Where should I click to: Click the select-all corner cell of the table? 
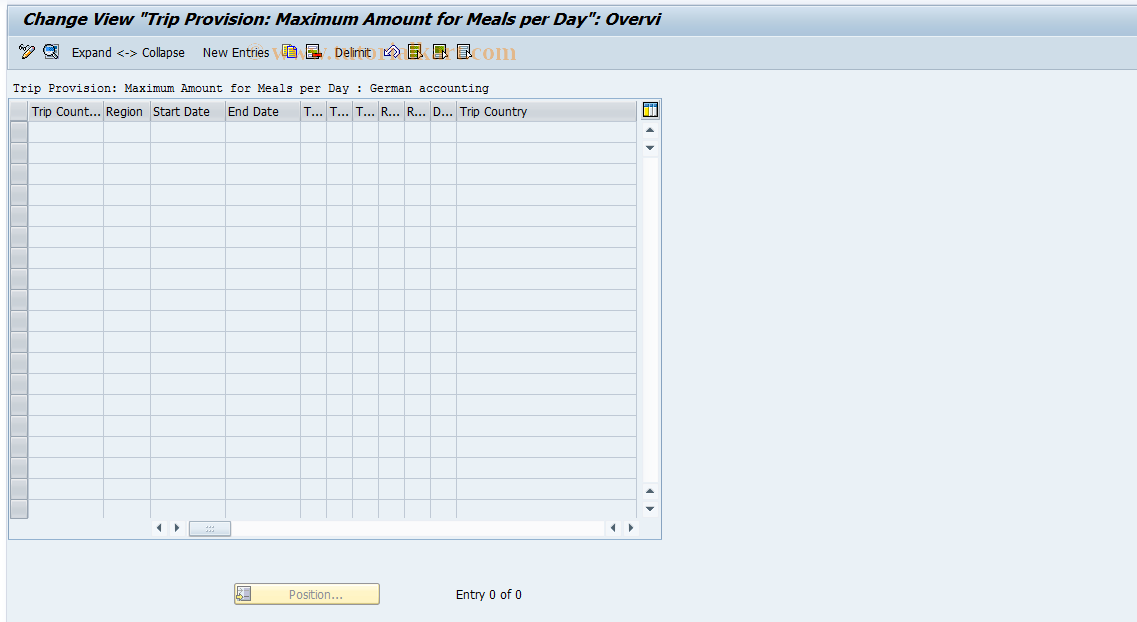click(x=19, y=112)
